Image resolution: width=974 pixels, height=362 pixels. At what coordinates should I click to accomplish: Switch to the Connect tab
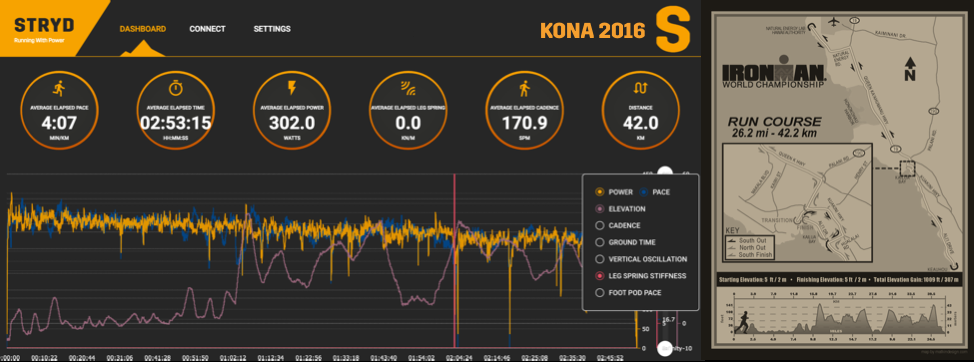(207, 29)
